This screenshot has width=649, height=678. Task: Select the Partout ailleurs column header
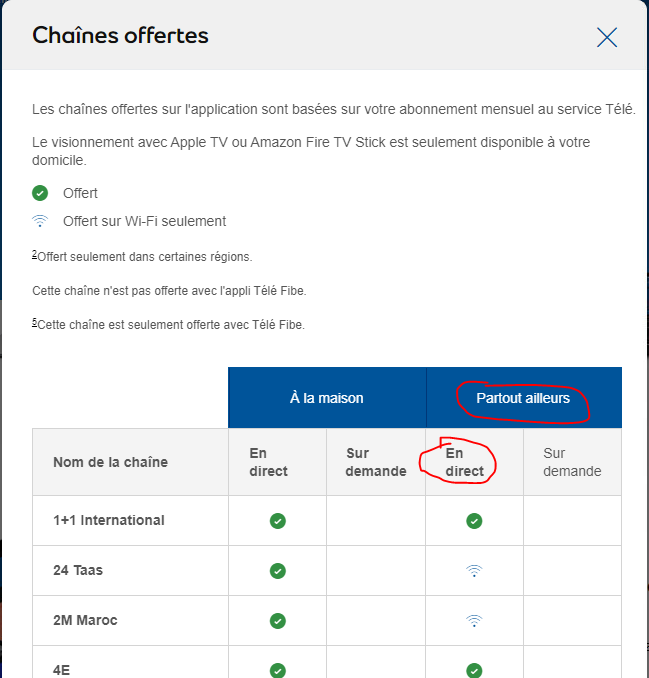(523, 398)
